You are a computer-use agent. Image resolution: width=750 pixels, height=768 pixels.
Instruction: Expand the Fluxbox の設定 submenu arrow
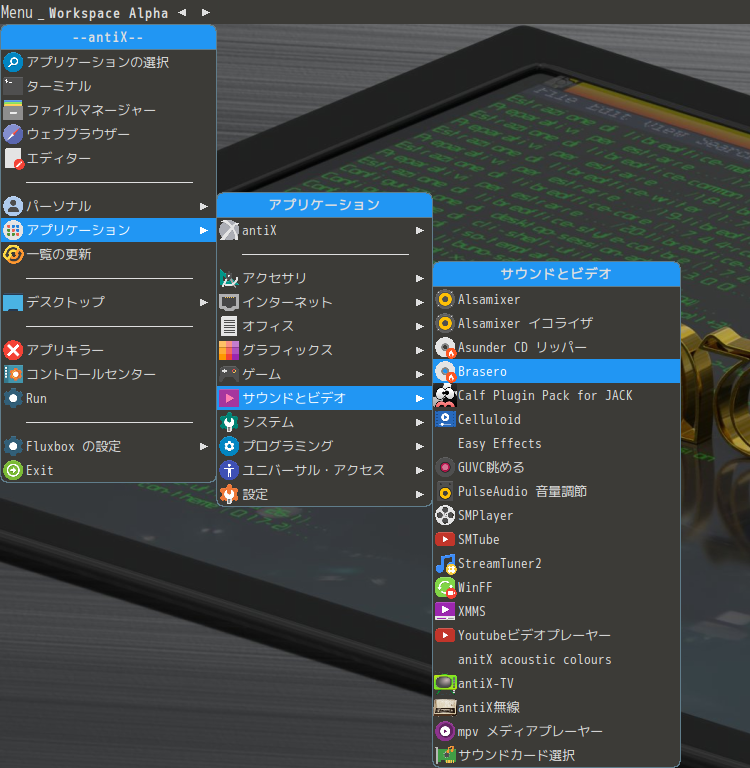(203, 447)
